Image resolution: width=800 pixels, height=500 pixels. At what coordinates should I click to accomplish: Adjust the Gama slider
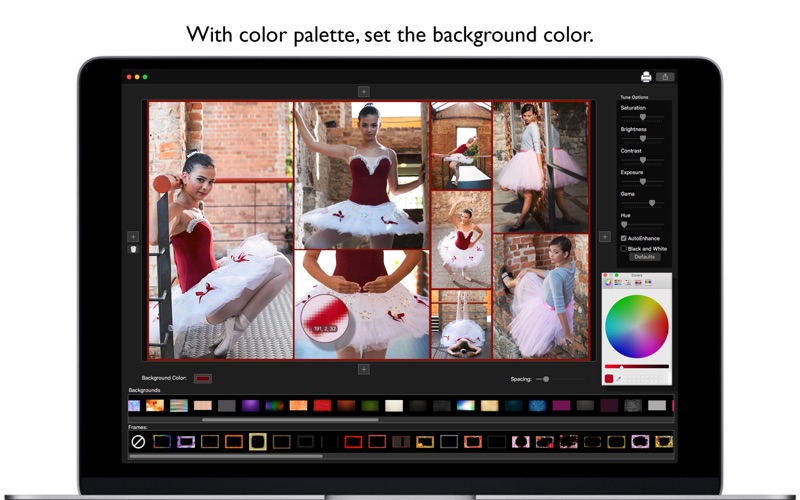point(642,203)
